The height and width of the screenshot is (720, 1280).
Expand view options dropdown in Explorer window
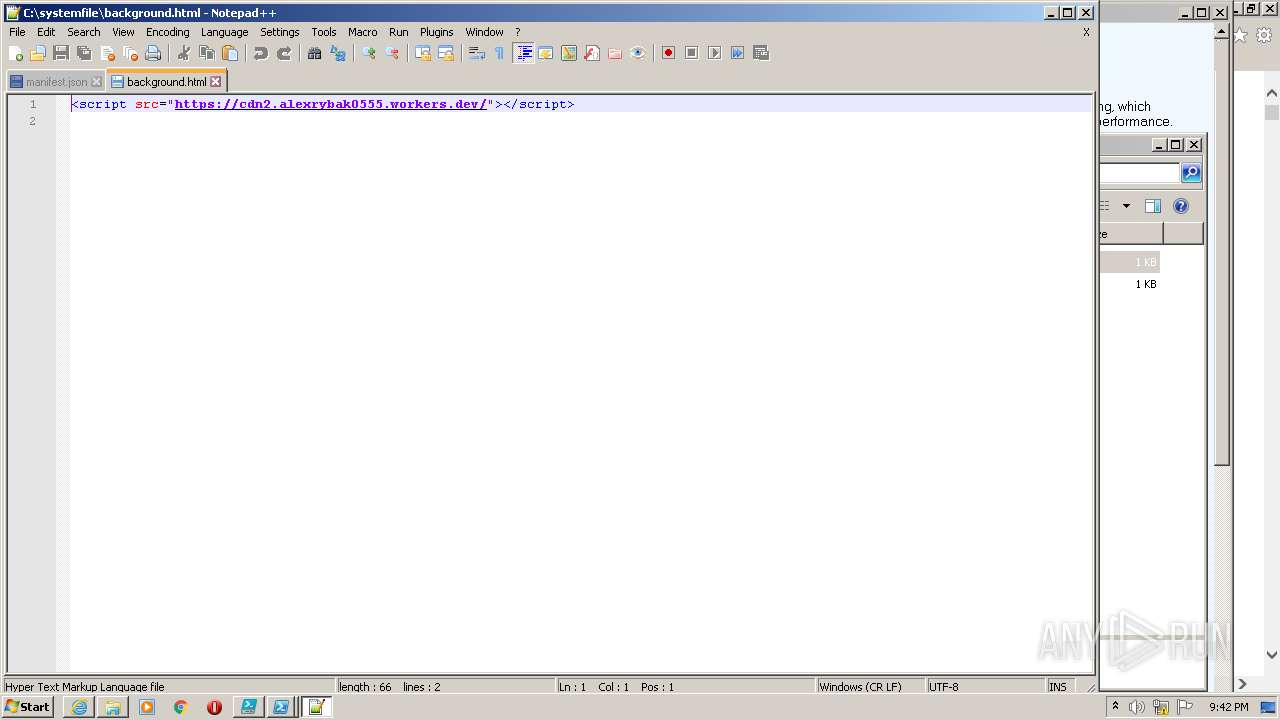click(x=1126, y=206)
